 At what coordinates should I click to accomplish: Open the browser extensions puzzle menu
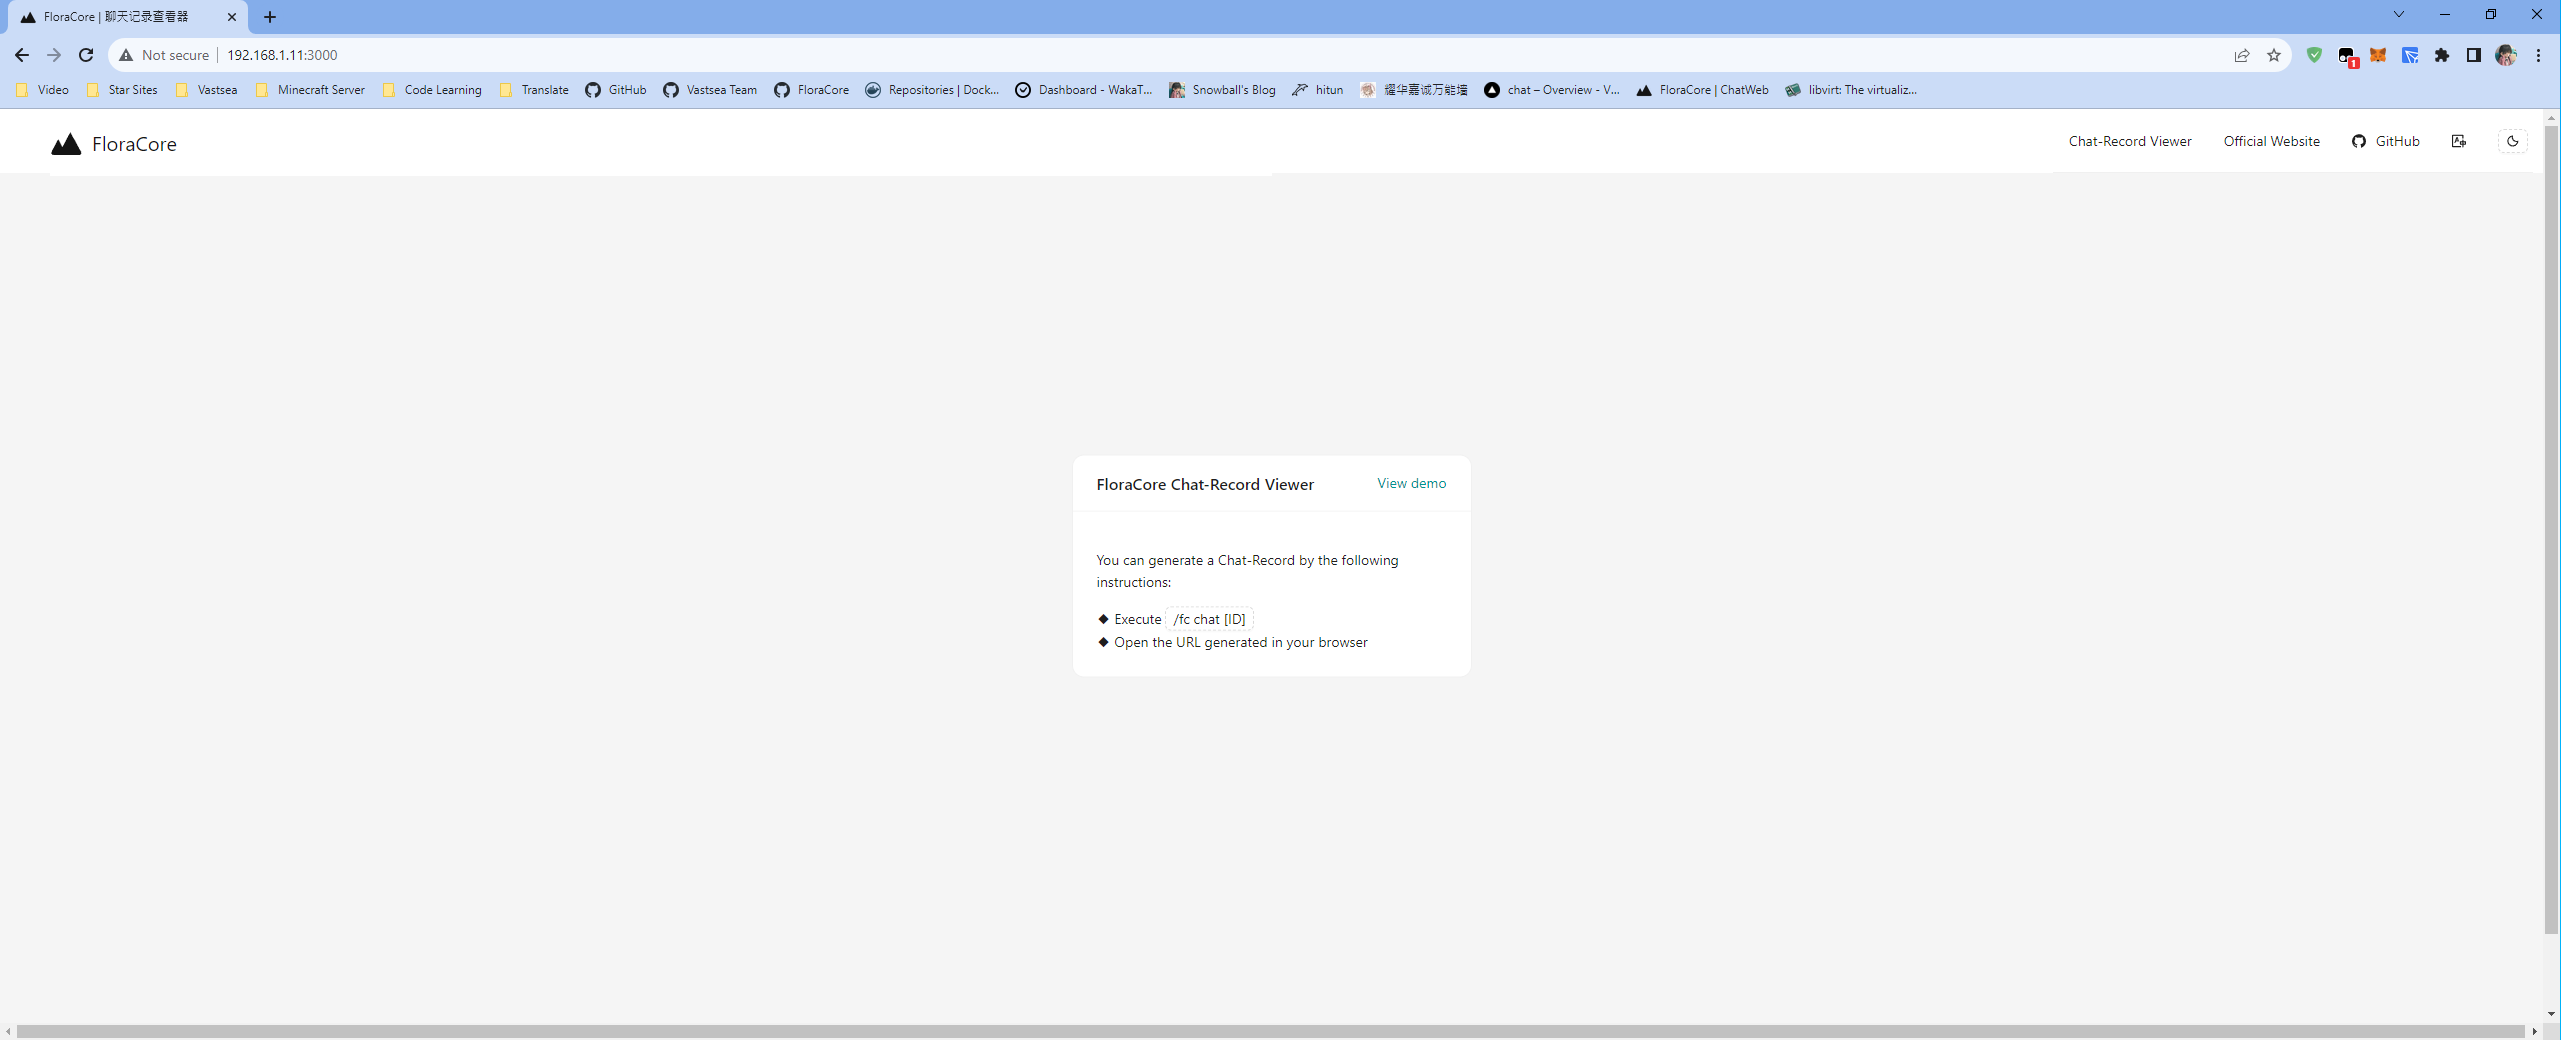tap(2442, 56)
